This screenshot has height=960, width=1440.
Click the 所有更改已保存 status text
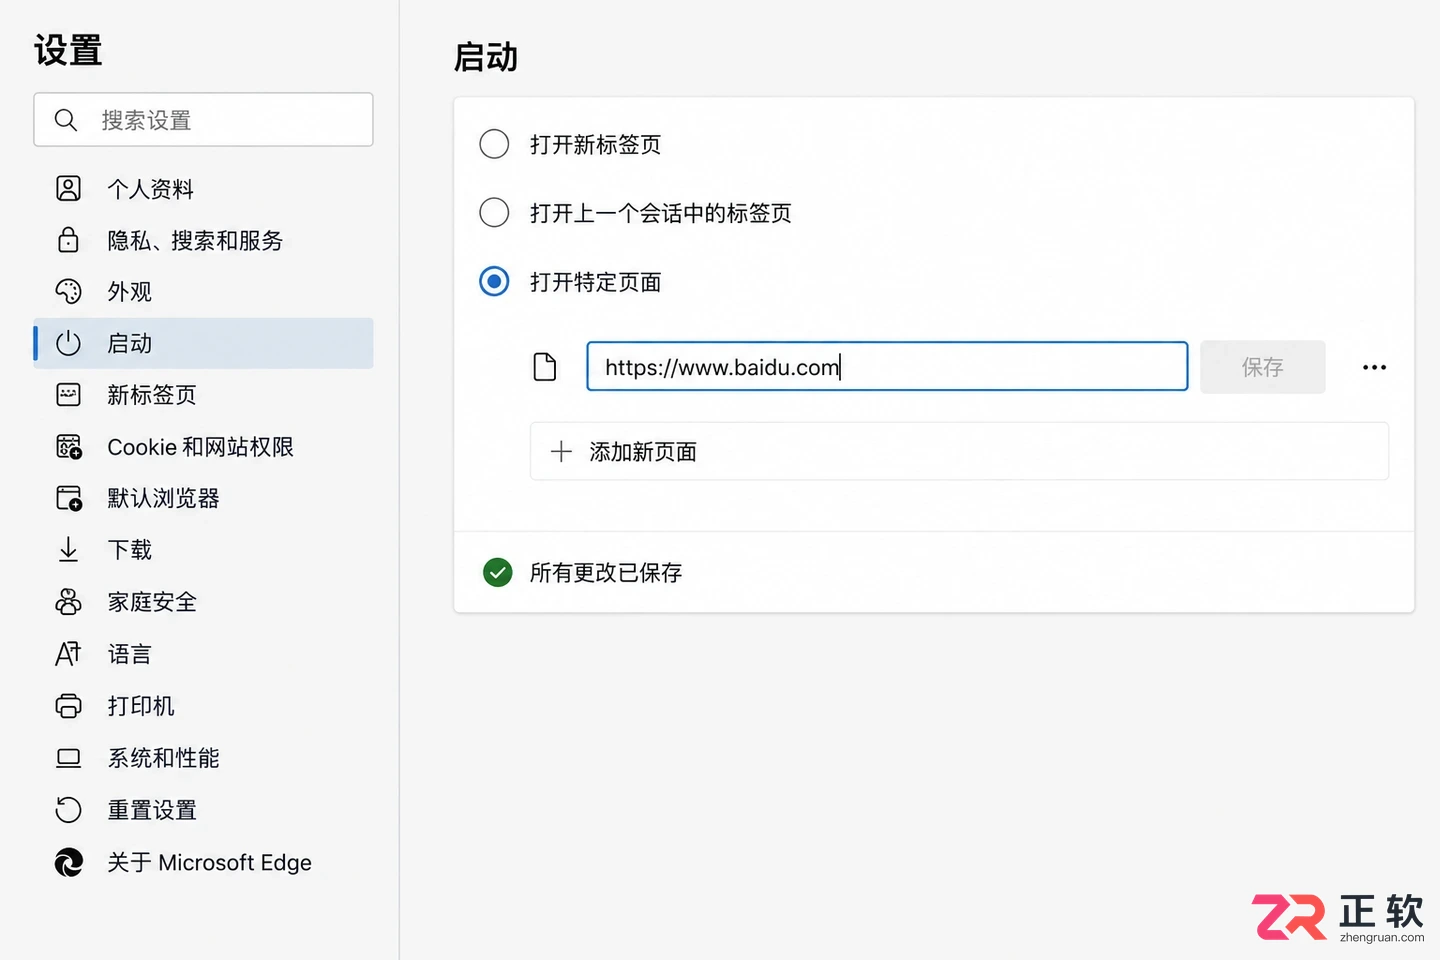point(606,572)
